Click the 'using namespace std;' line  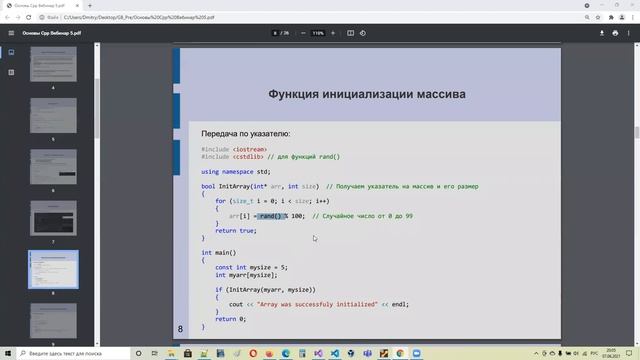[236, 172]
